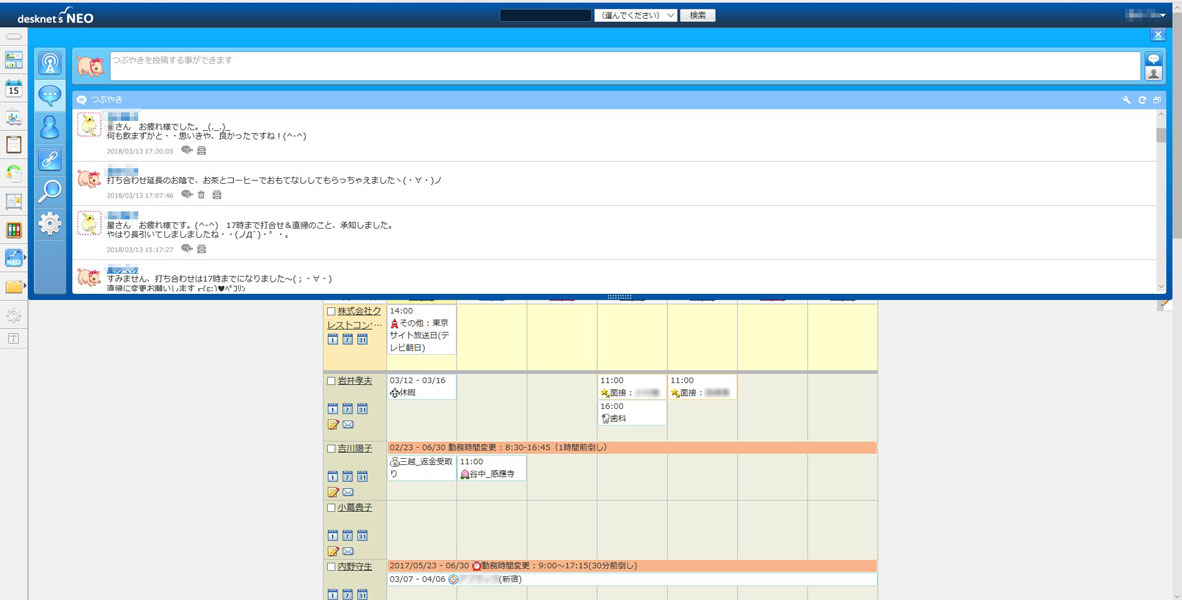Open the user profile sidebar icon
The width and height of the screenshot is (1182, 600).
49,127
